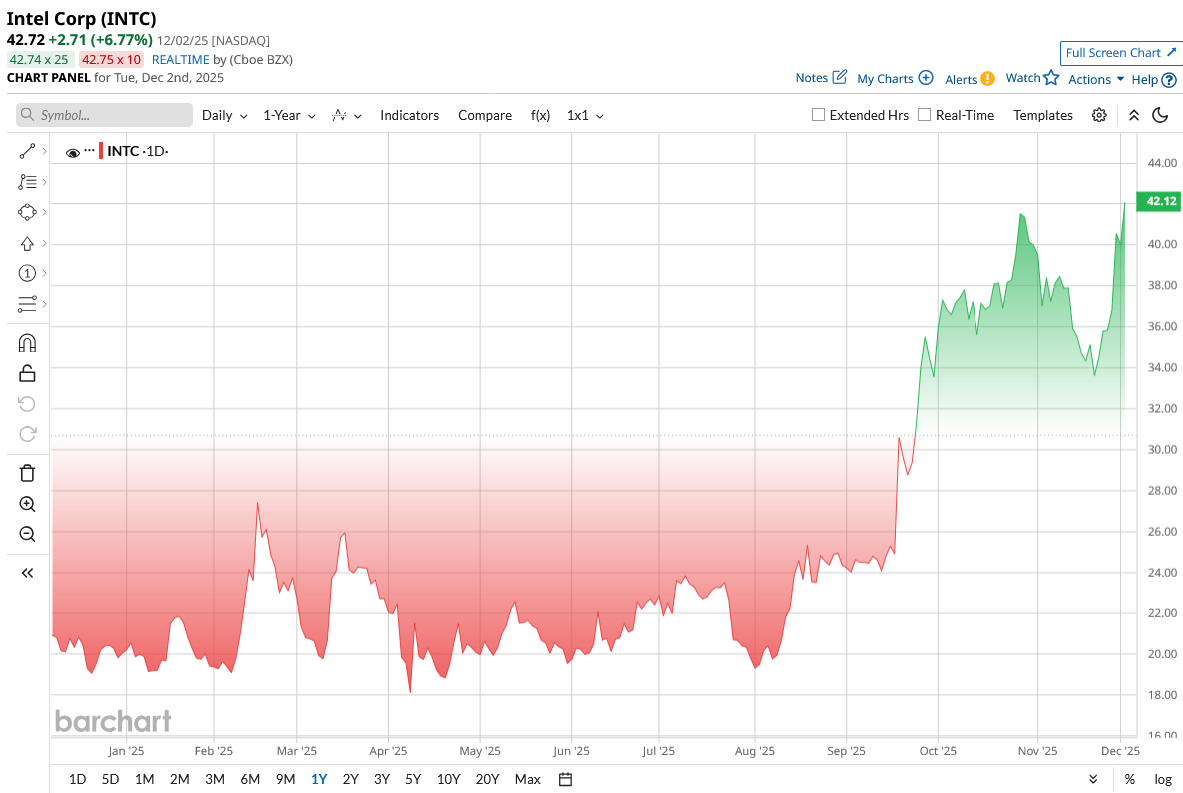Open the Daily frequency dropdown
The image size is (1183, 793).
[225, 115]
